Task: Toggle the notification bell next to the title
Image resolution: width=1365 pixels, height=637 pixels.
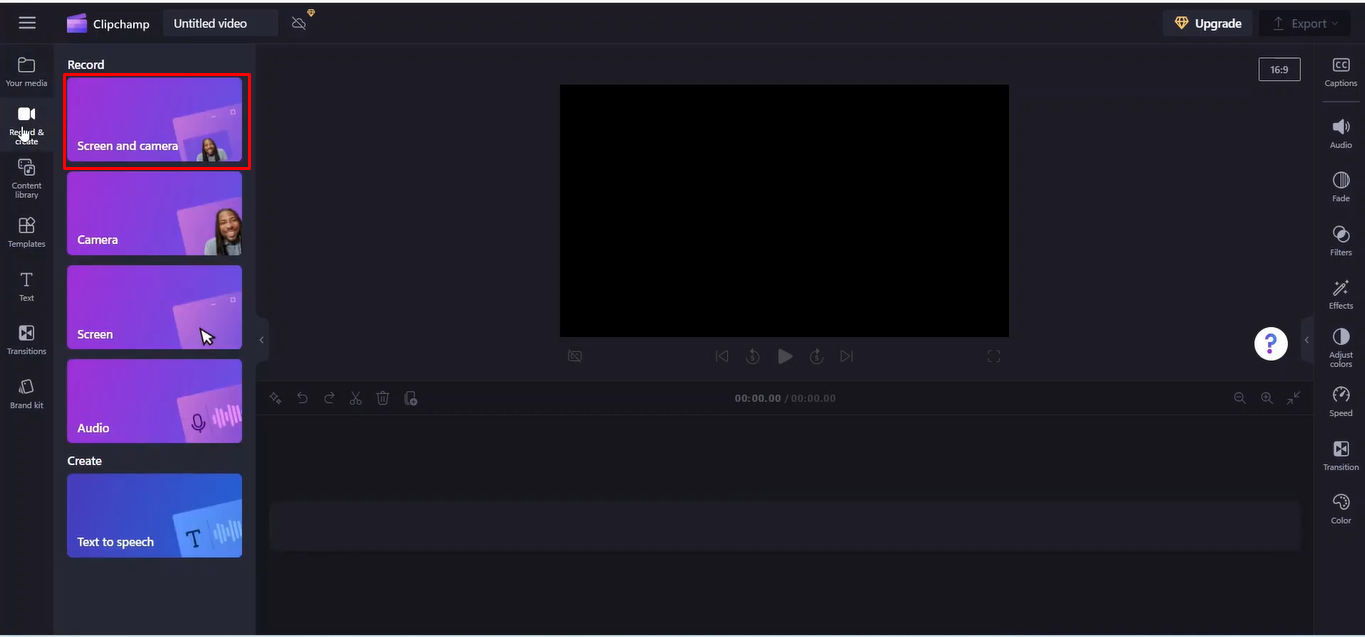Action: (297, 22)
